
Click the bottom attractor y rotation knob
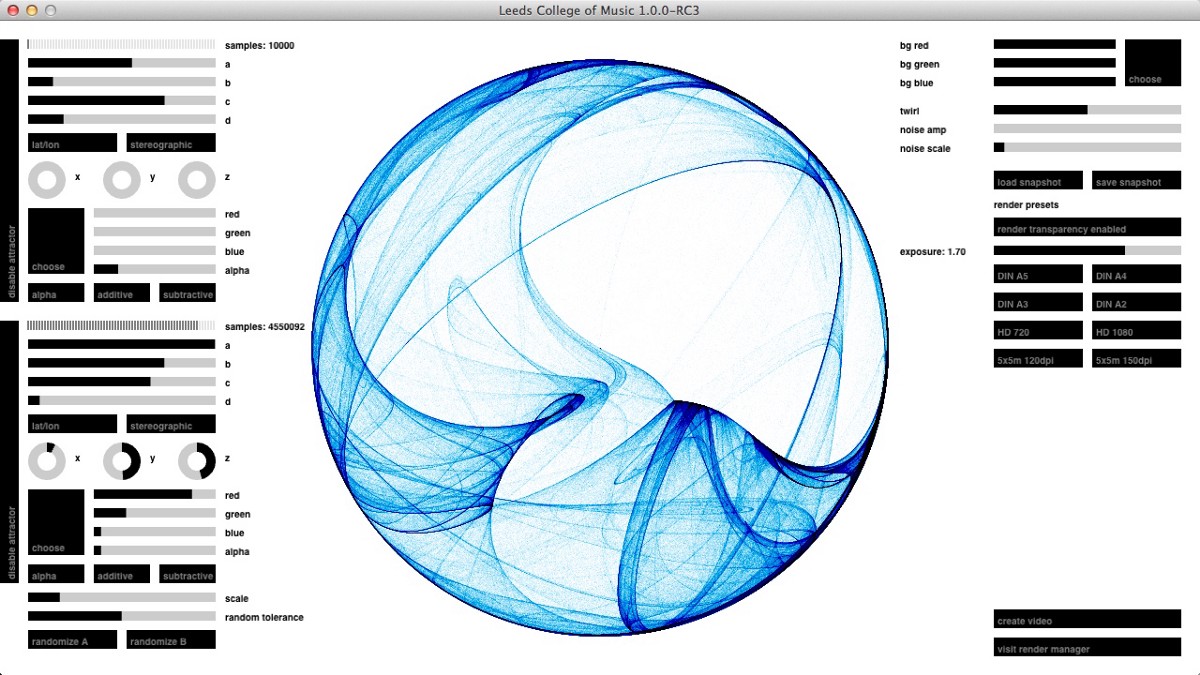point(122,461)
